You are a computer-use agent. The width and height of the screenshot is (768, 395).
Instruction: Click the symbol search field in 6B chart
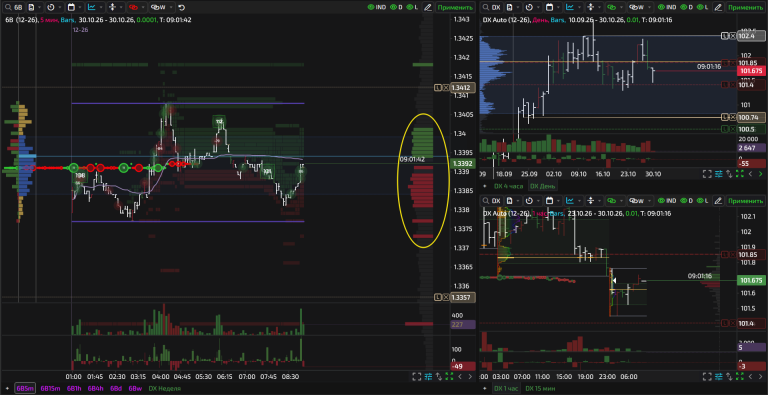(13, 7)
